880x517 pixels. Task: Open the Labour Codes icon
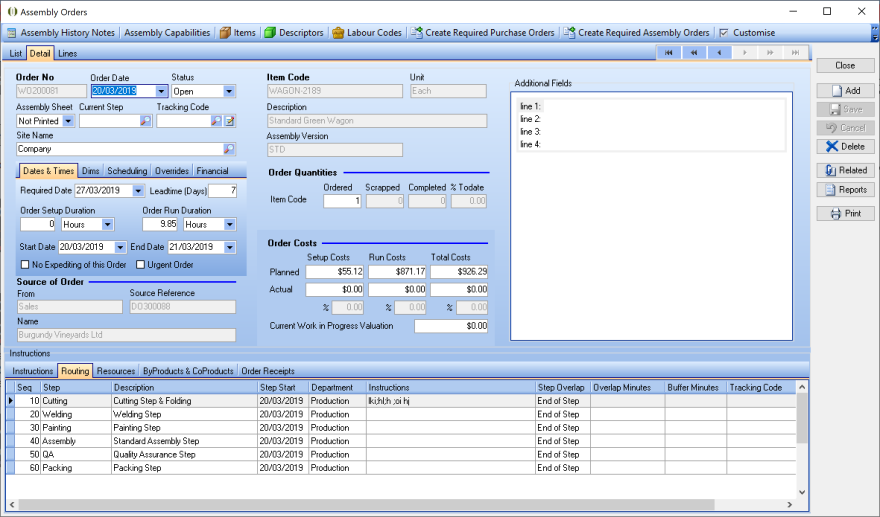[x=338, y=33]
